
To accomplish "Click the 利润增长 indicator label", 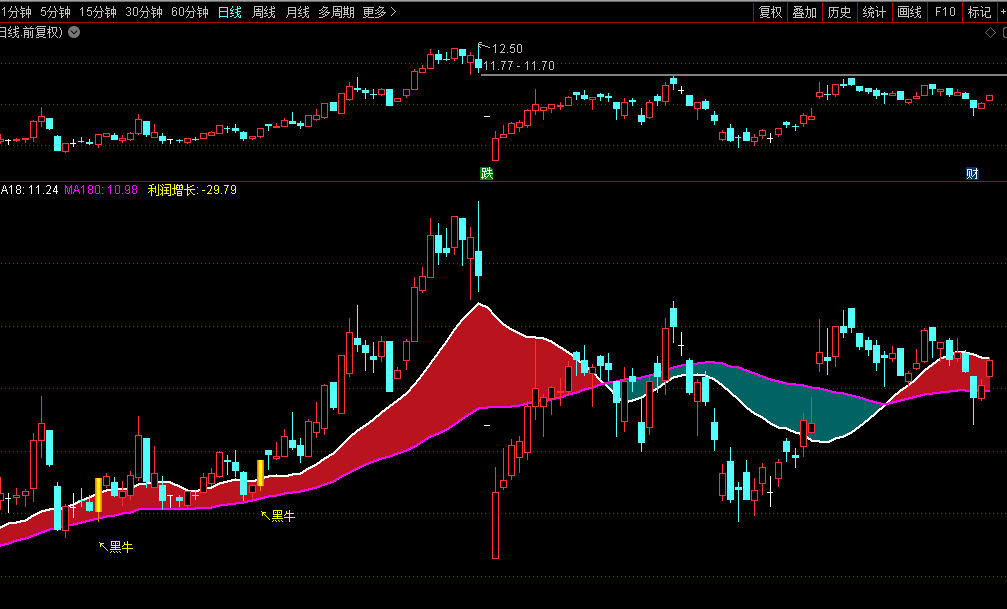I will pos(172,189).
